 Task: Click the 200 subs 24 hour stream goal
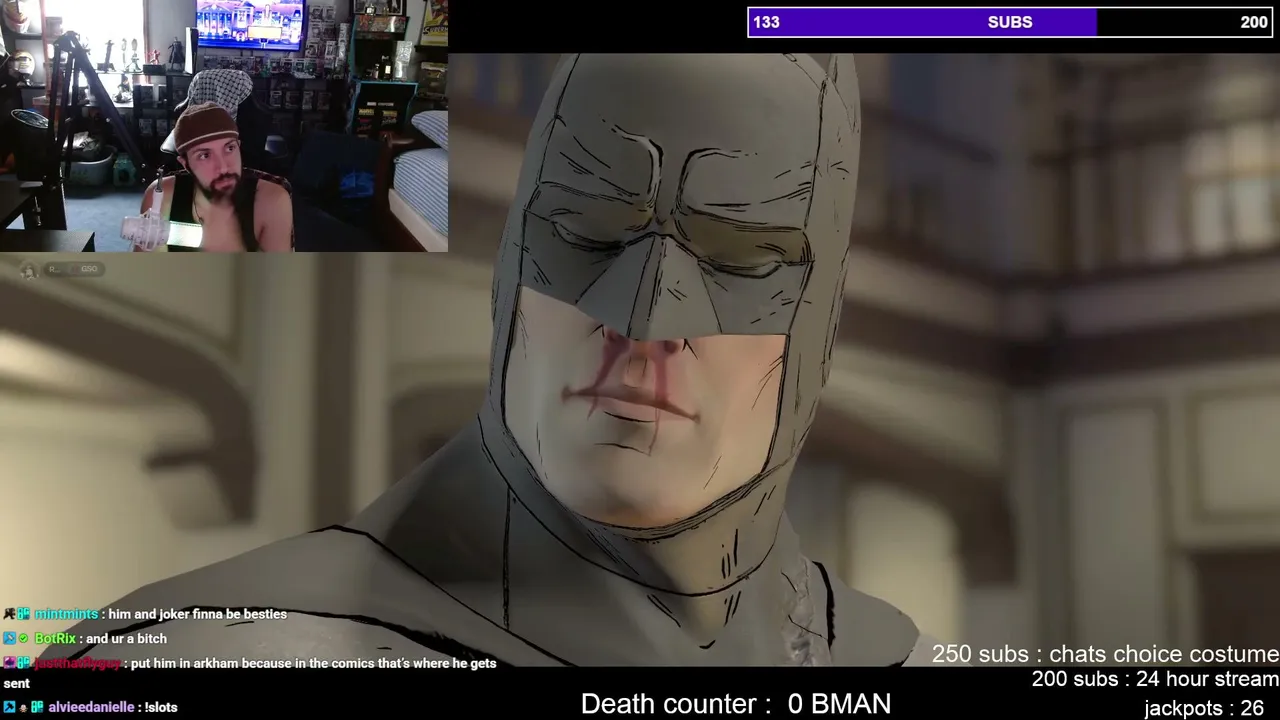click(1155, 680)
